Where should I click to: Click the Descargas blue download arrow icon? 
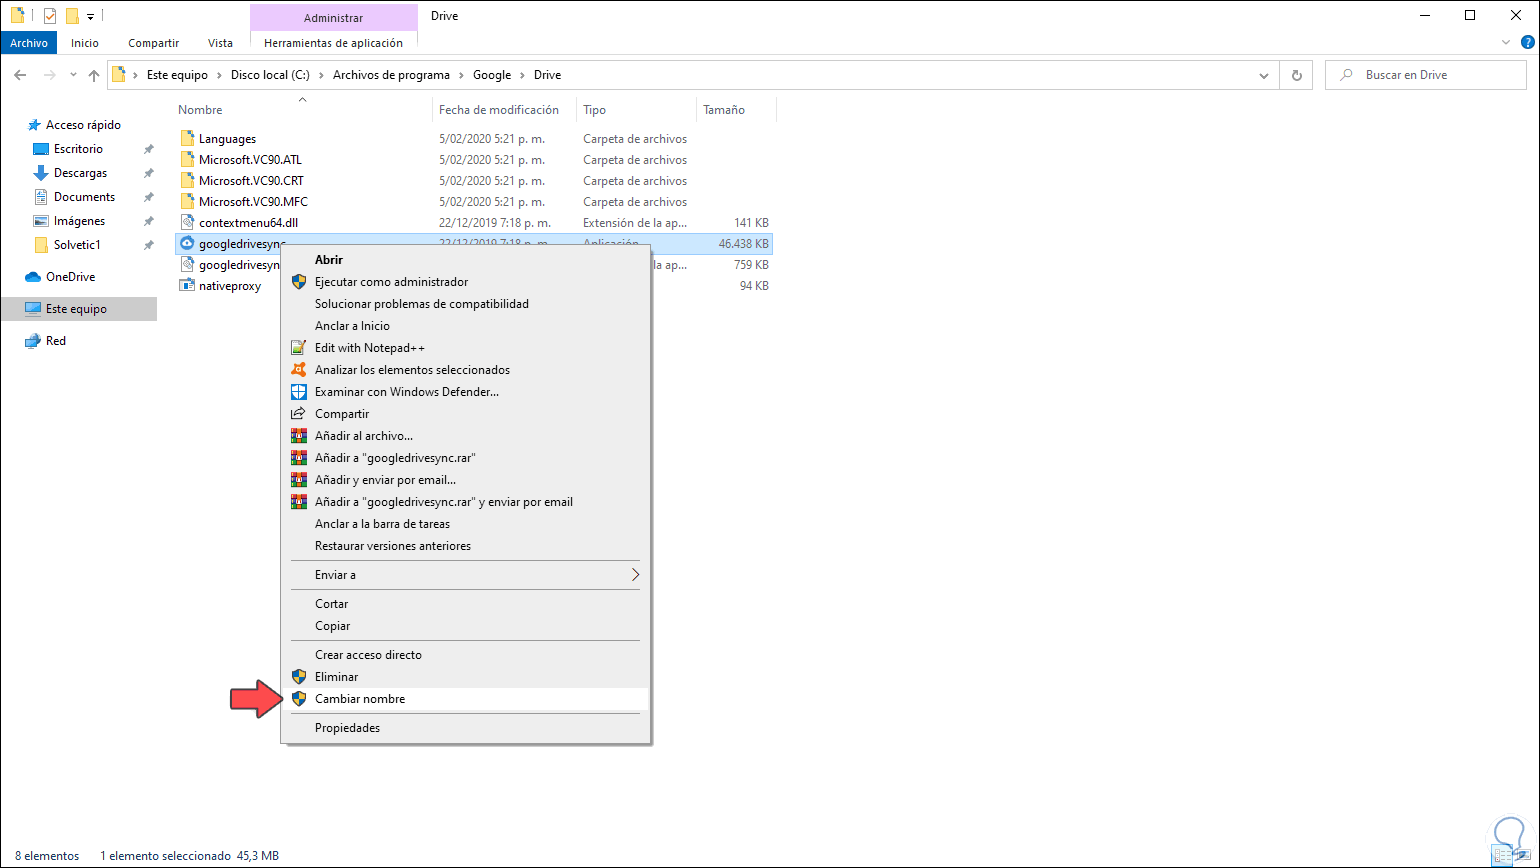point(41,173)
